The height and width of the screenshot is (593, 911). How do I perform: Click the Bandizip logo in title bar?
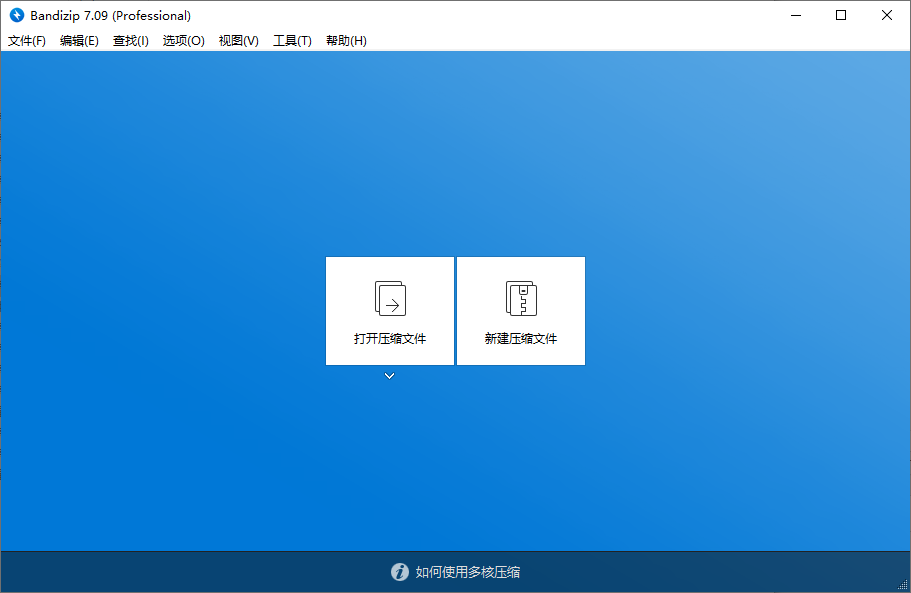tap(17, 16)
